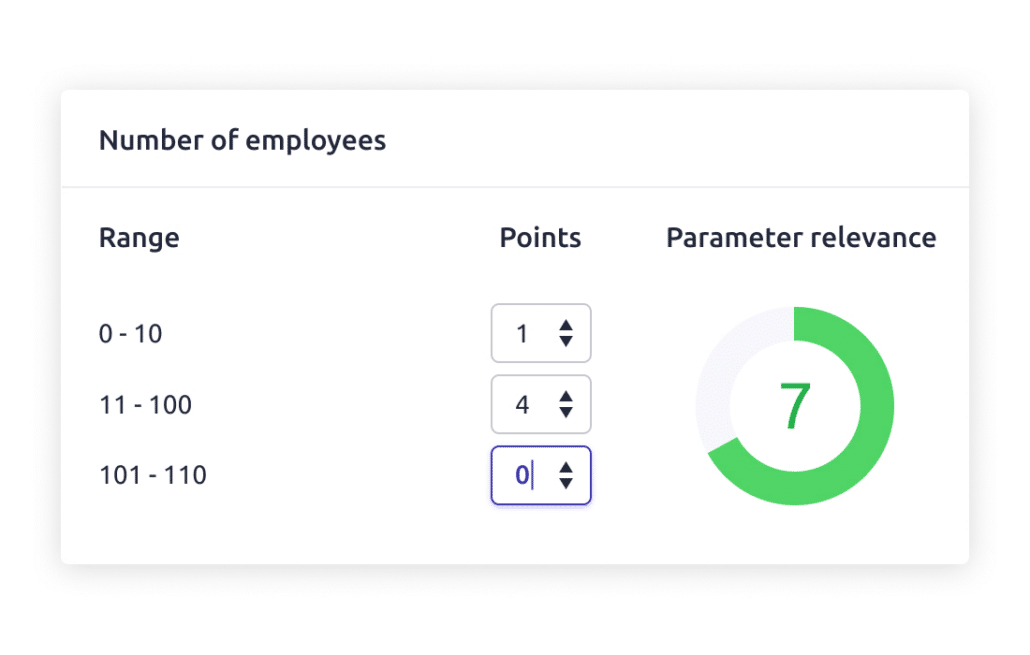The height and width of the screenshot is (655, 1030).
Task: Click the down arrow on the 0-10 points stepper
Action: [x=567, y=340]
